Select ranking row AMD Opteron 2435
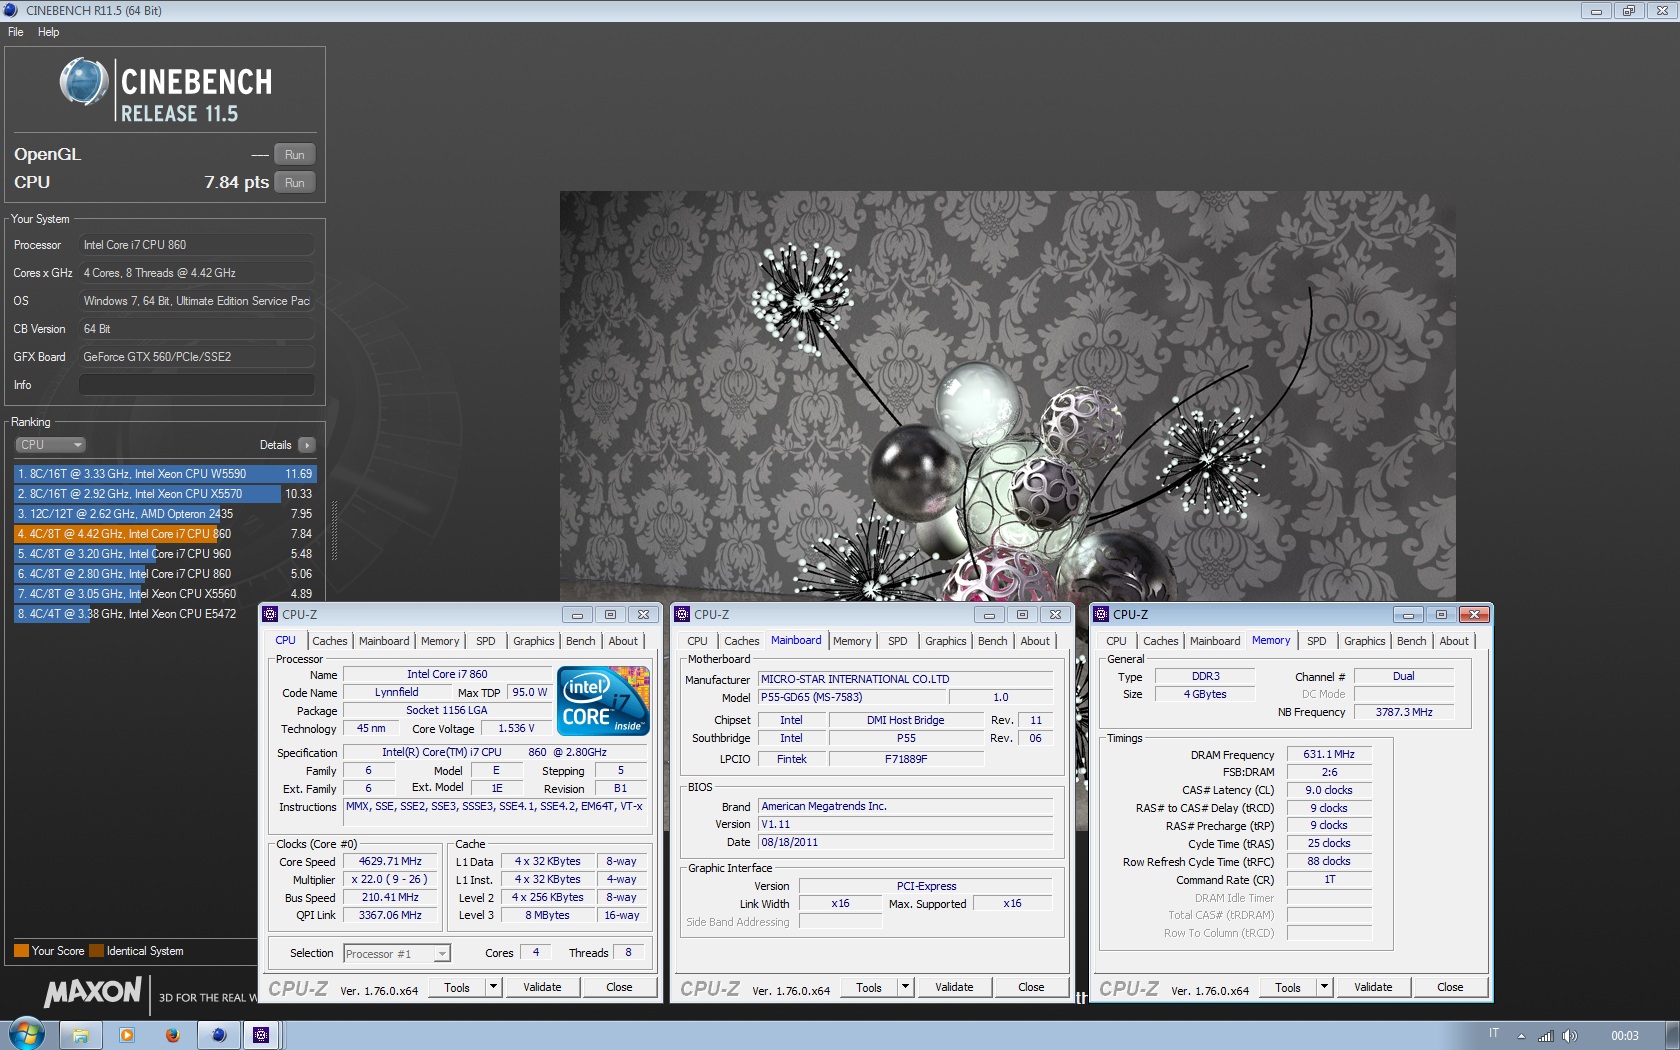Viewport: 1680px width, 1050px height. click(x=165, y=514)
